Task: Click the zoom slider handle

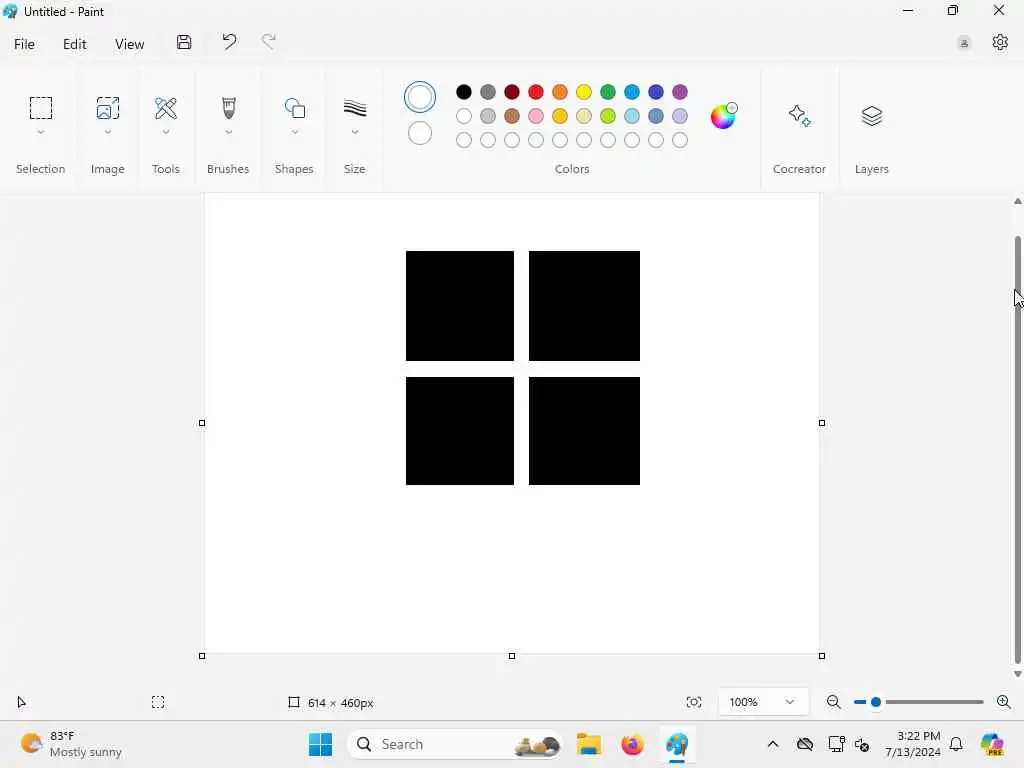Action: tap(876, 702)
